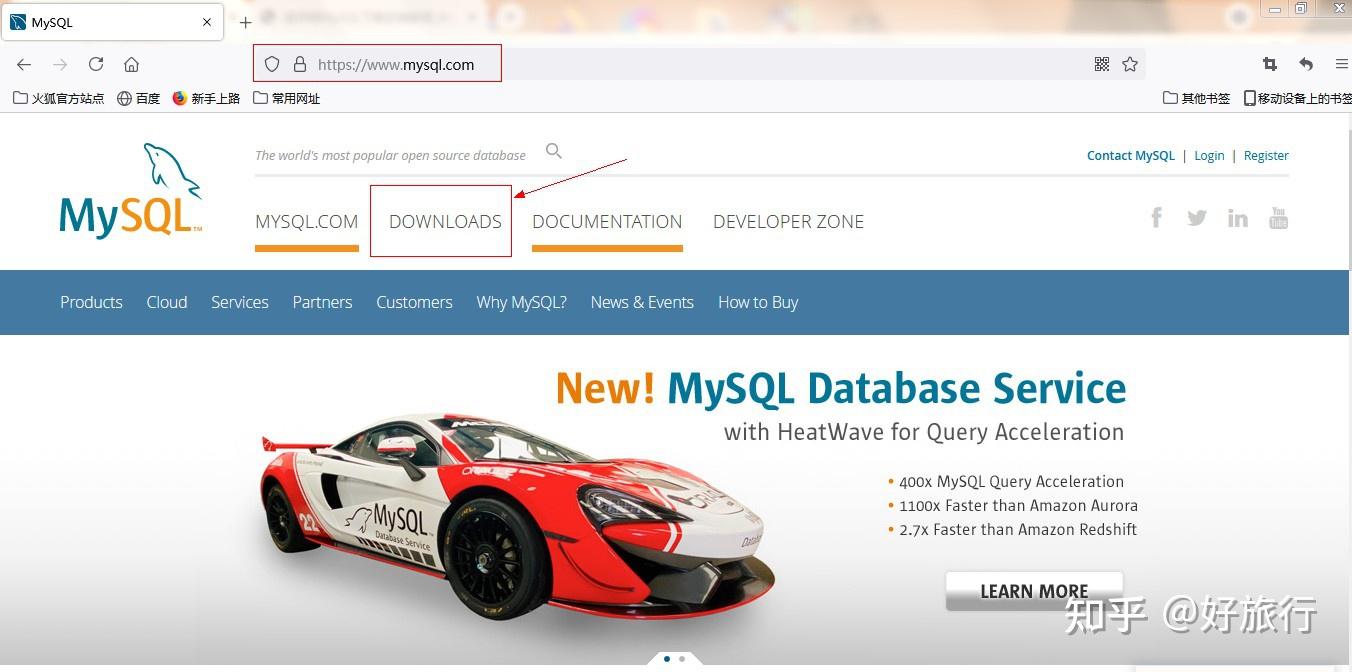
Task: Click the QR code icon in address bar
Action: pos(1101,64)
